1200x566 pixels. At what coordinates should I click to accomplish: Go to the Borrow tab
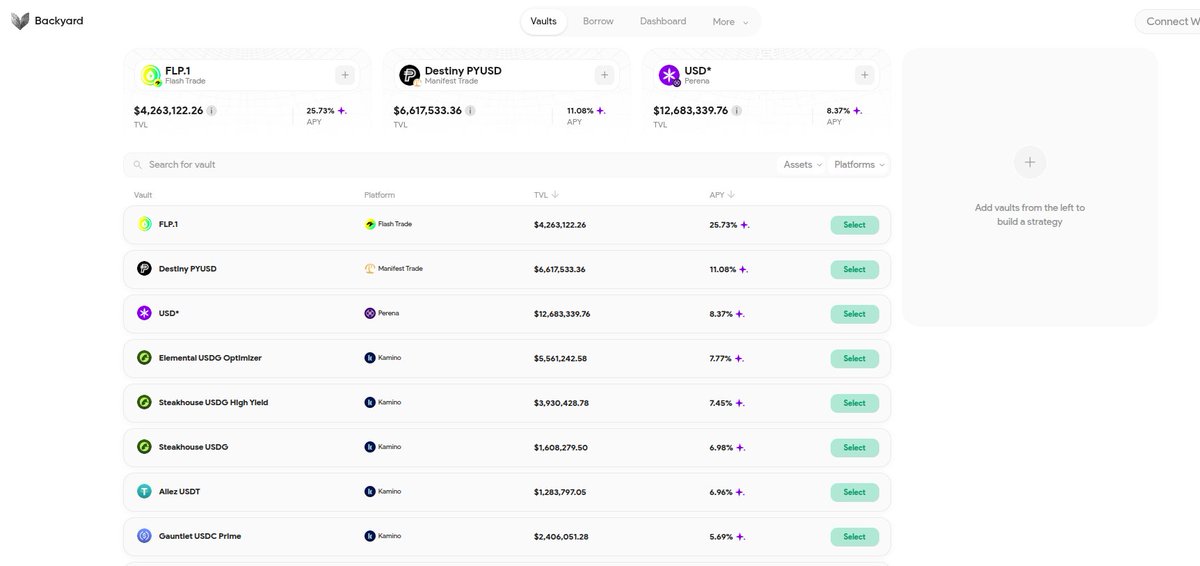pos(598,21)
